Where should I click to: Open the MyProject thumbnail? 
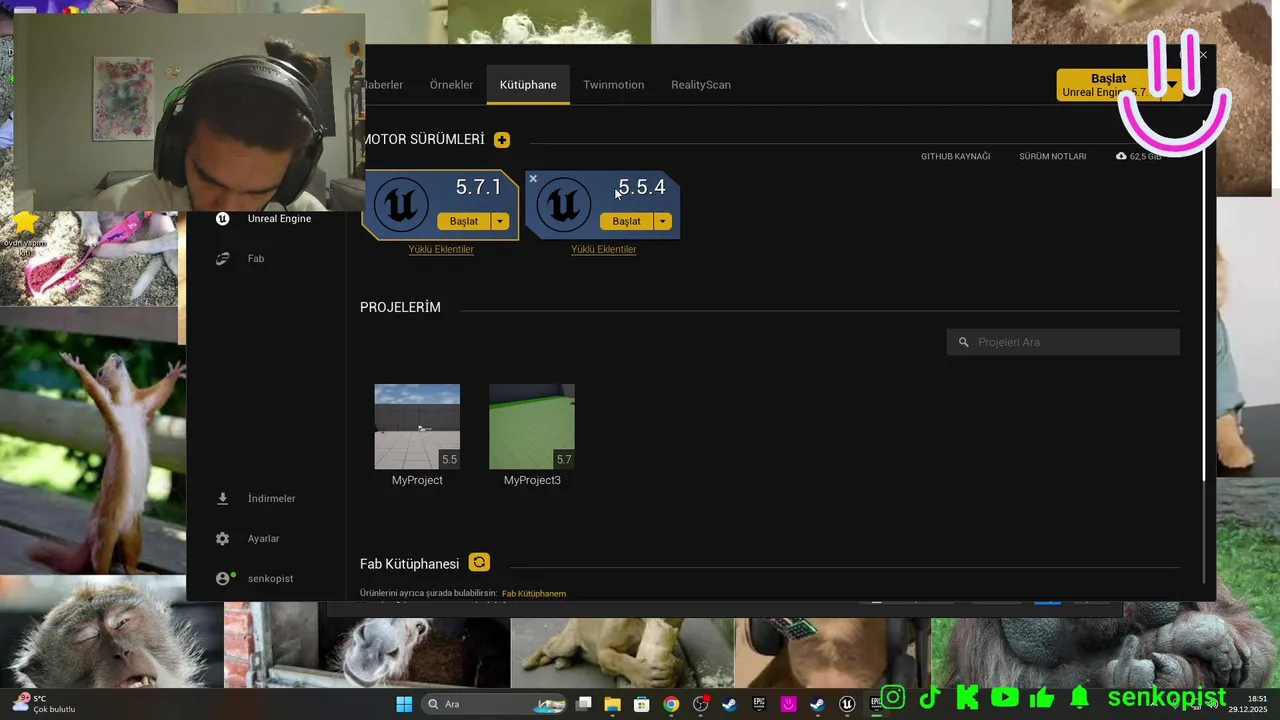click(417, 427)
